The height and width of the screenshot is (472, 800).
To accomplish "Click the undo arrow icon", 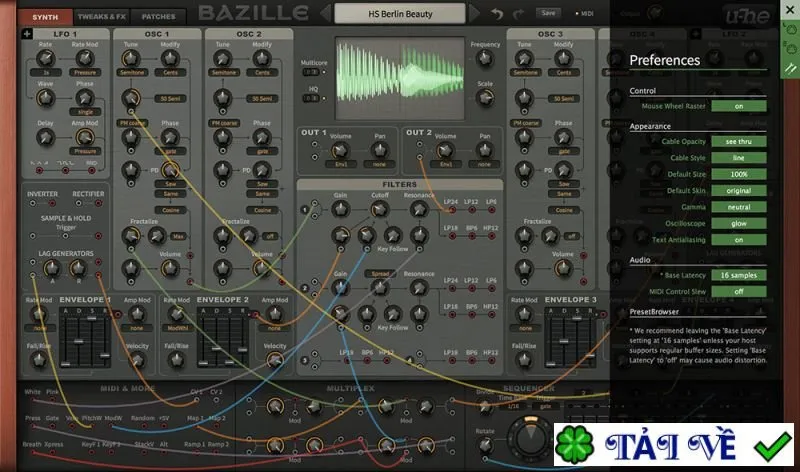I will 497,14.
